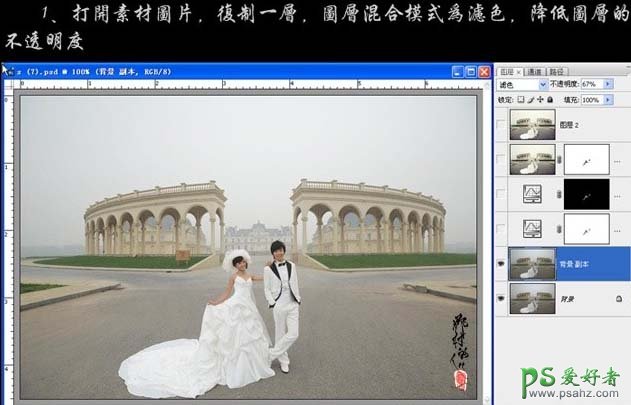631x405 pixels.
Task: Show 图层 2 using its visibility box
Action: pos(501,124)
